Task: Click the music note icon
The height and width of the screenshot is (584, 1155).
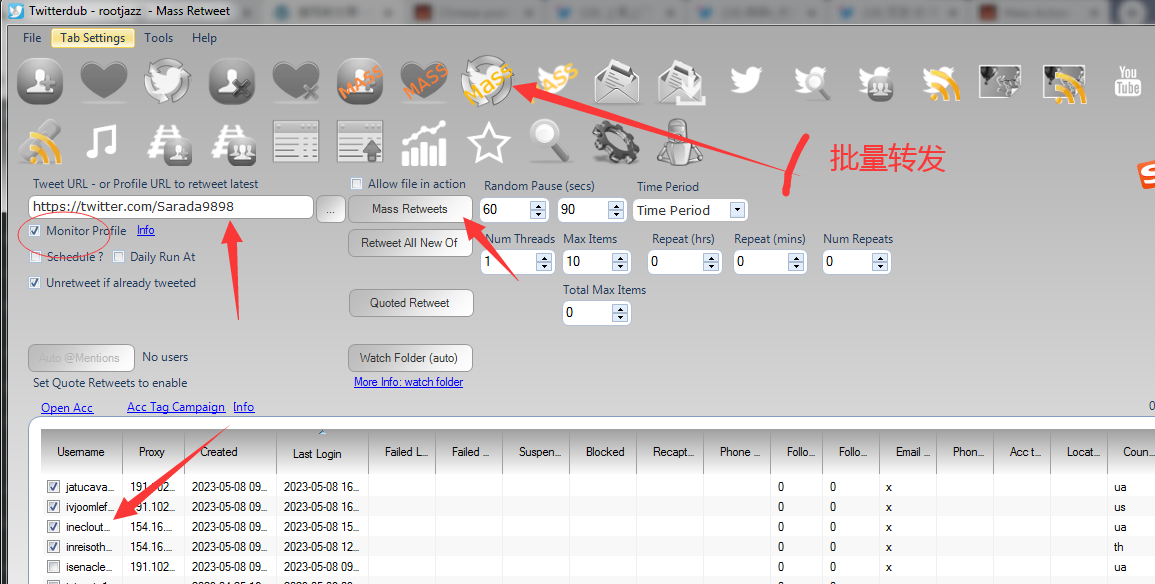Action: coord(102,143)
